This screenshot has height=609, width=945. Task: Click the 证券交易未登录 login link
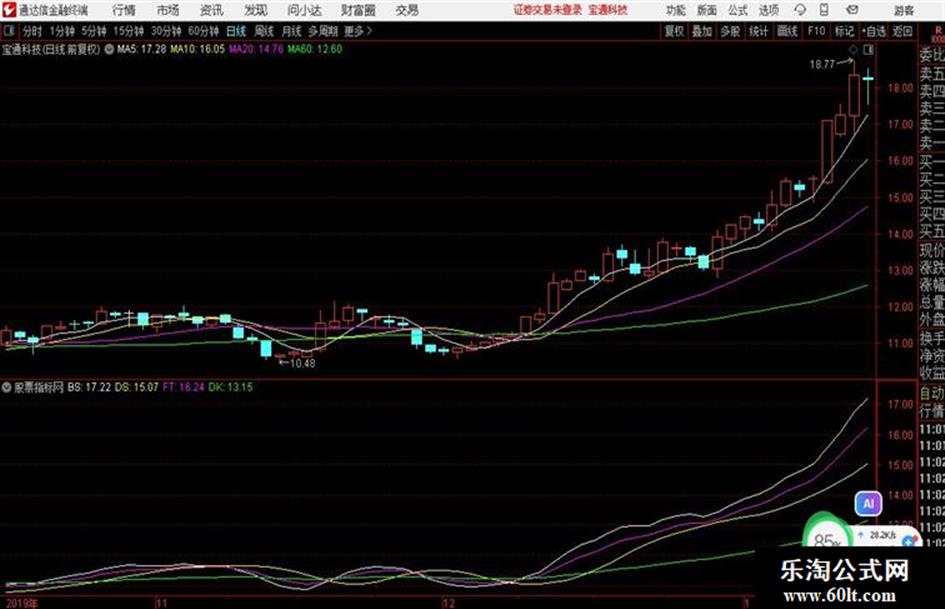pos(548,10)
